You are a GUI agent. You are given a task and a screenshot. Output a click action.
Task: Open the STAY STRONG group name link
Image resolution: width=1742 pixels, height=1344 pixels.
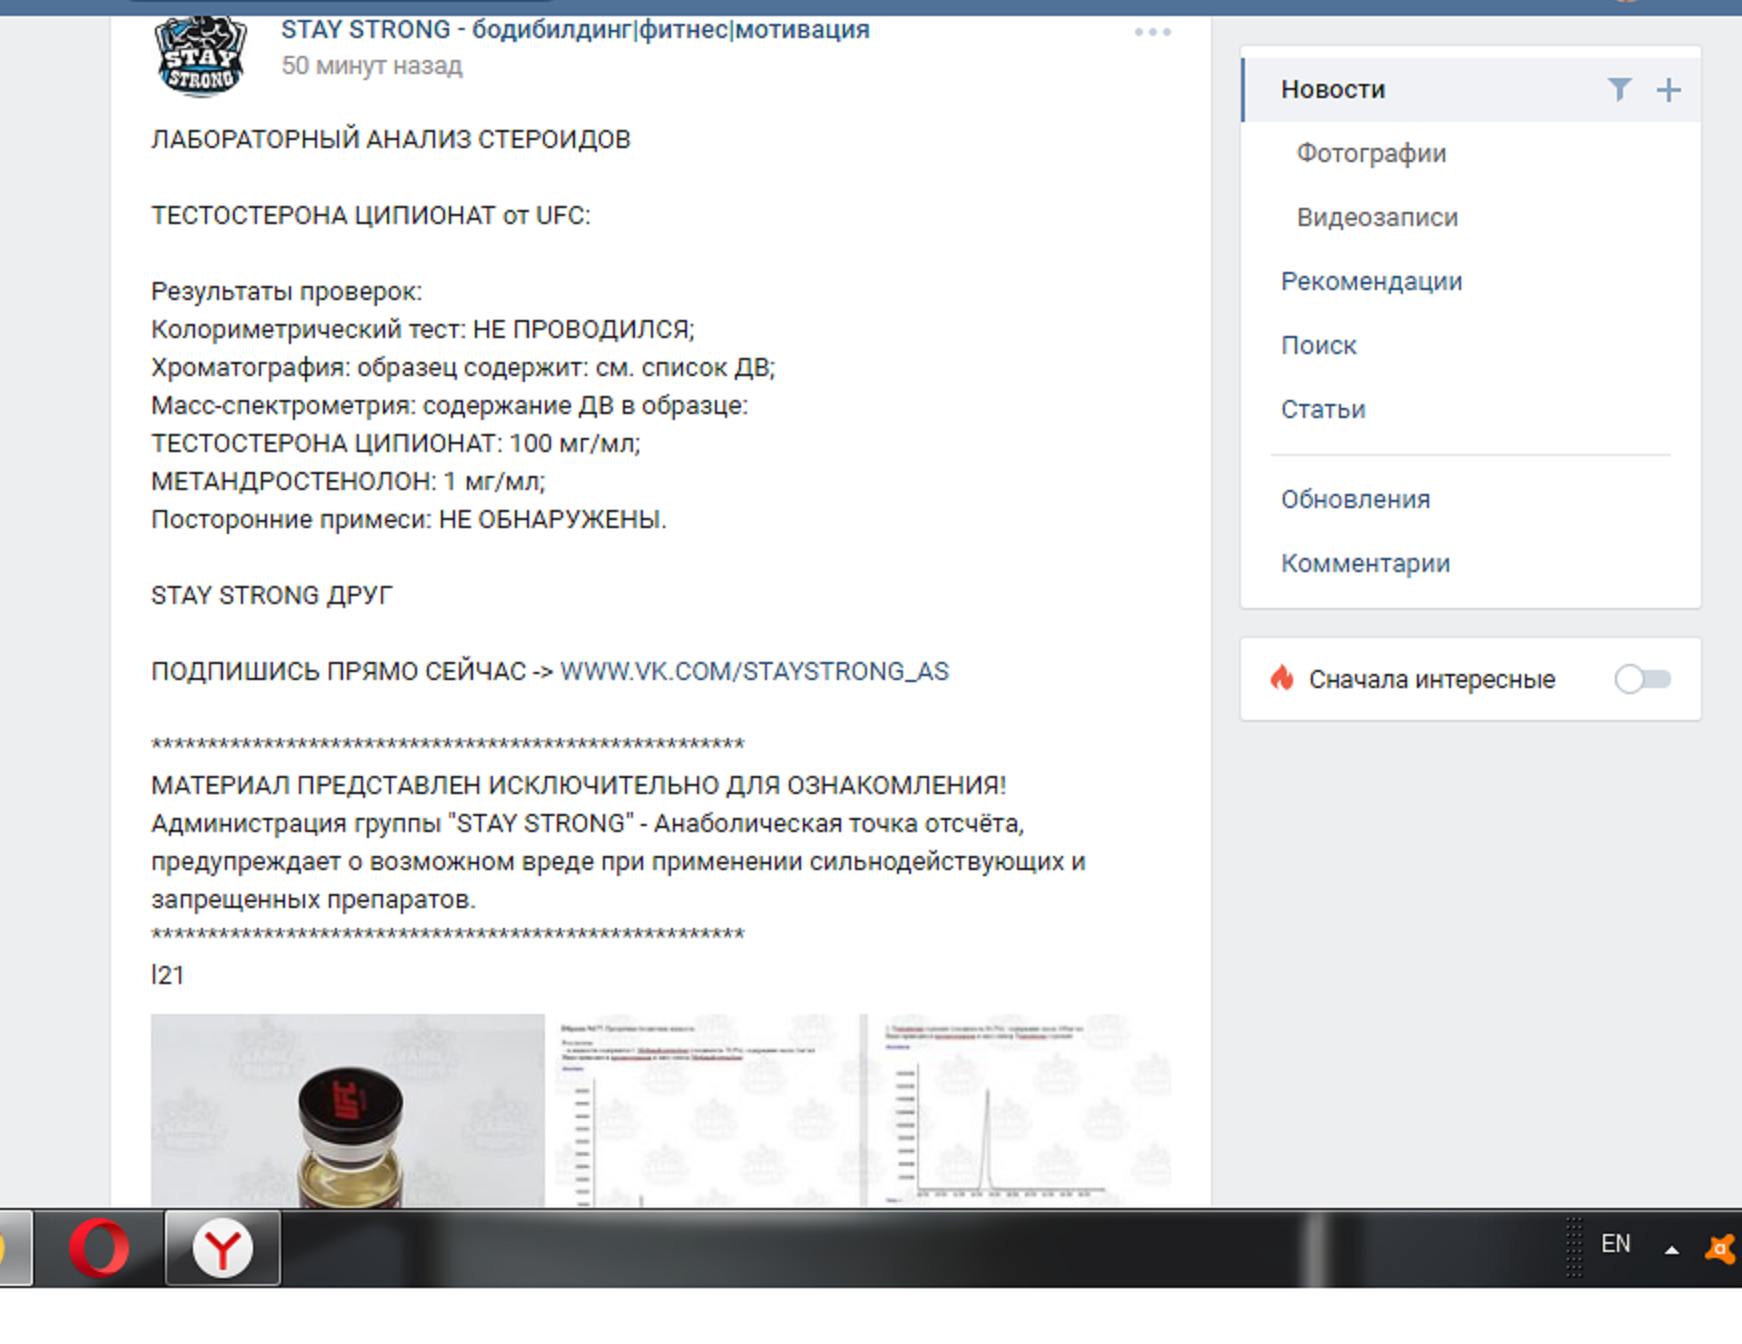575,30
